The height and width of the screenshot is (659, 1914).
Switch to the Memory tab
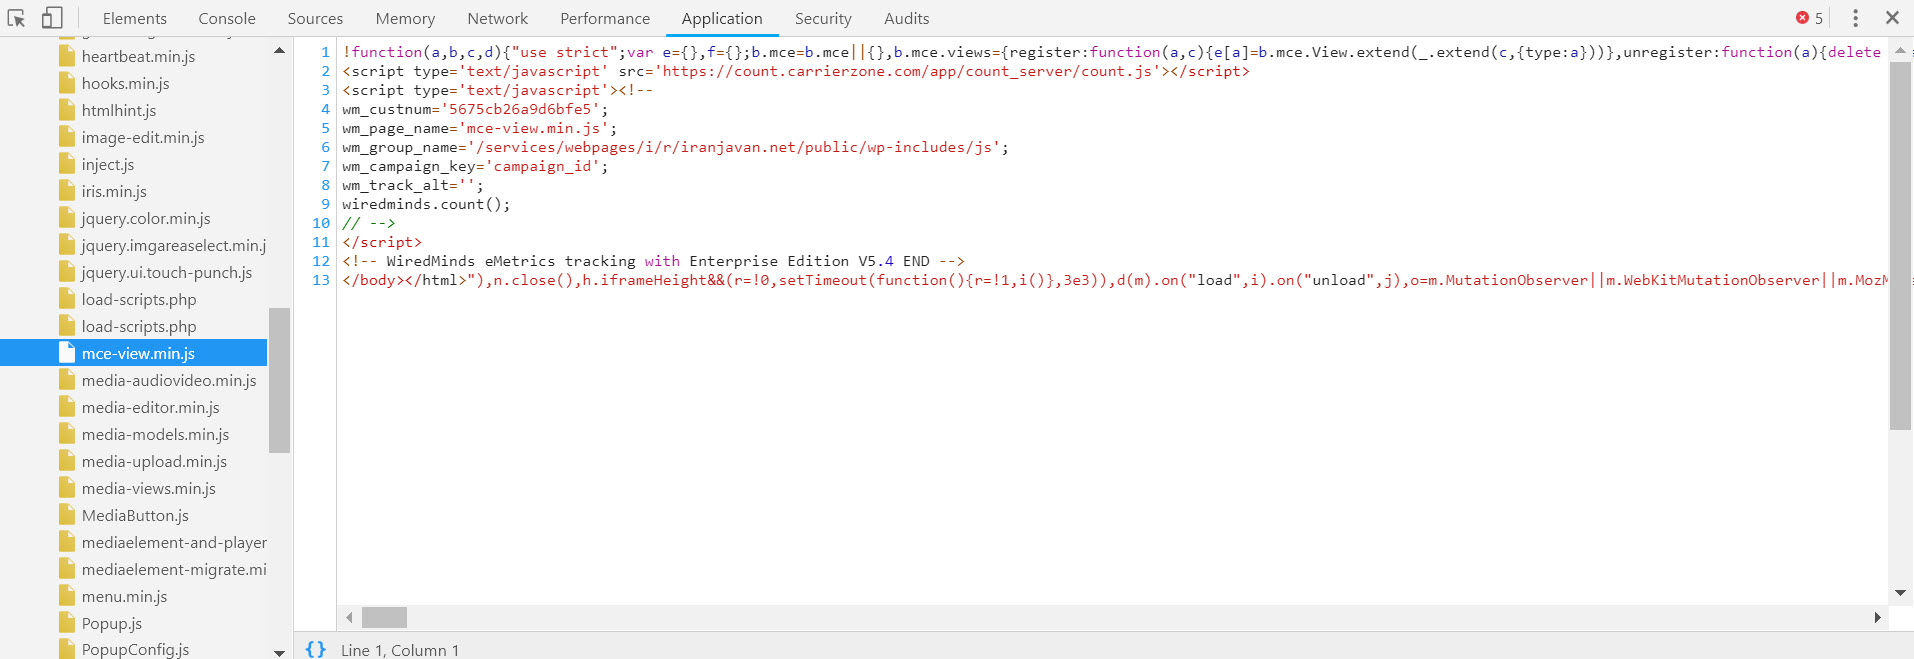[x=405, y=18]
